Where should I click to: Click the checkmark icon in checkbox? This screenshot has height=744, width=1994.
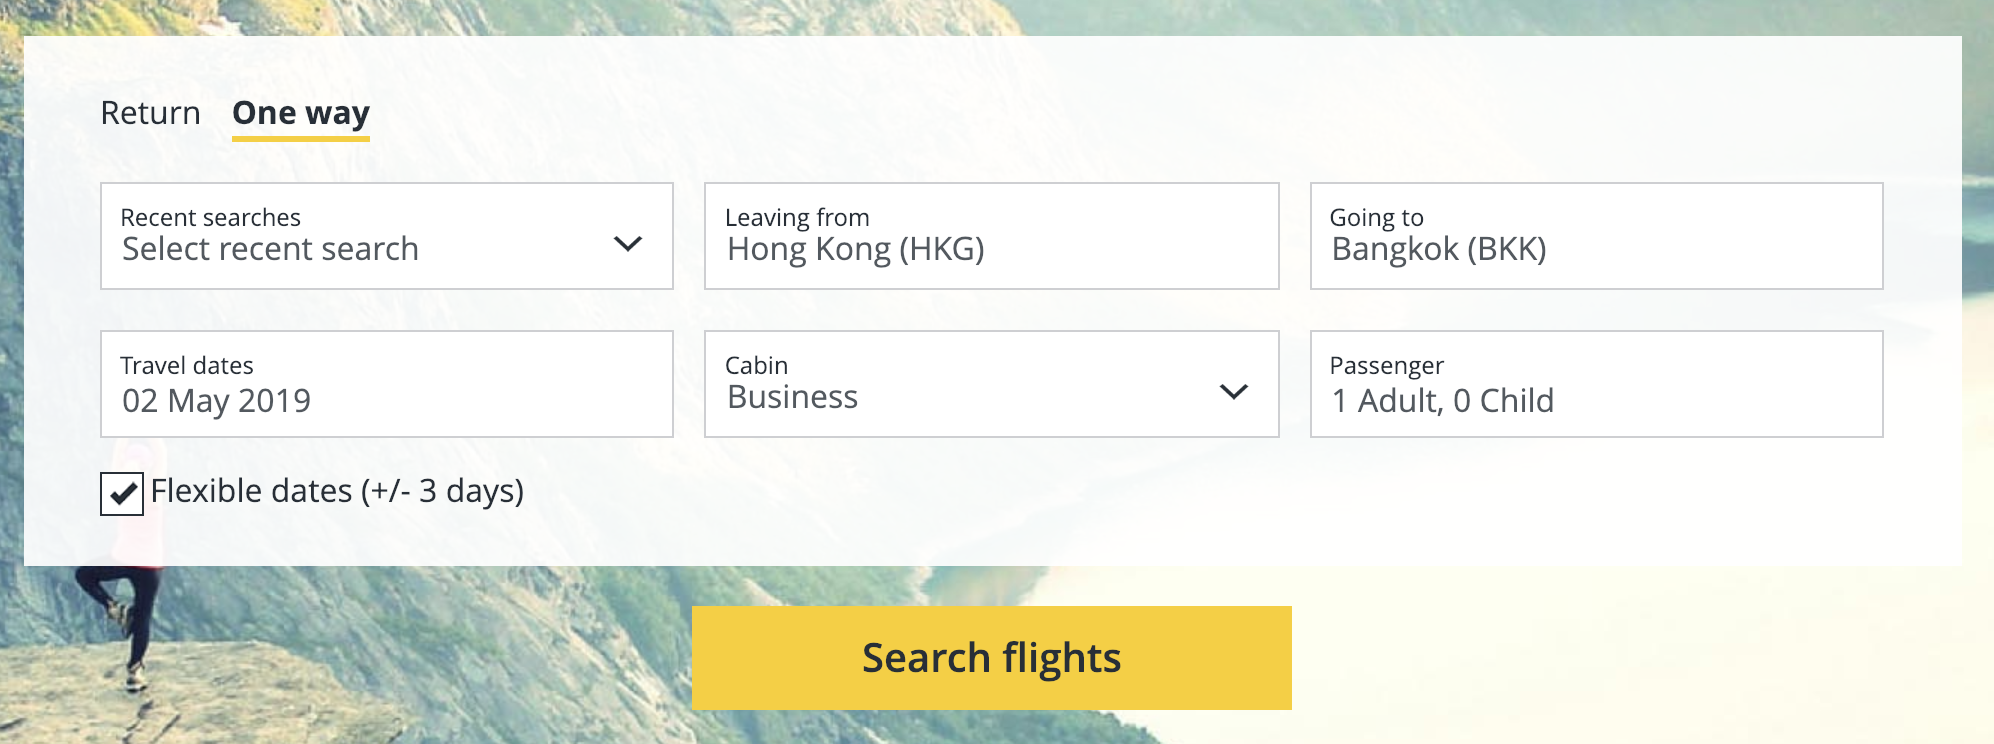click(x=122, y=494)
